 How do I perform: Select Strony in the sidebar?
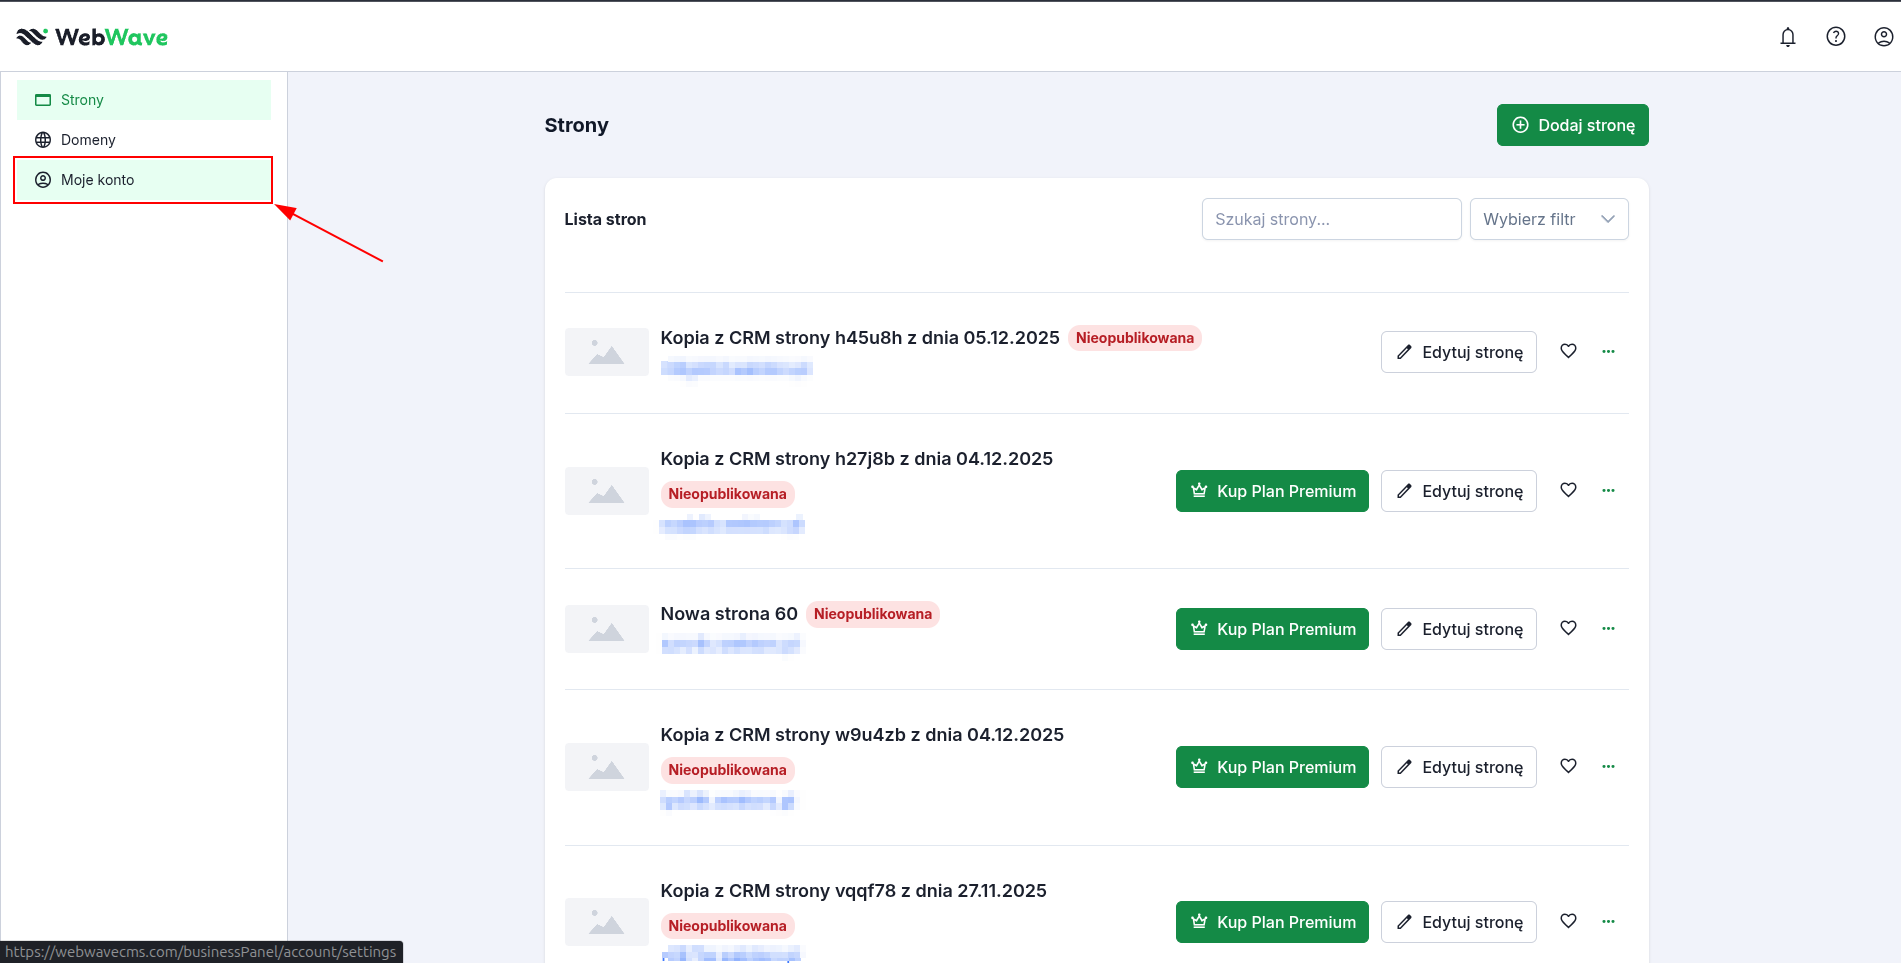click(x=82, y=100)
